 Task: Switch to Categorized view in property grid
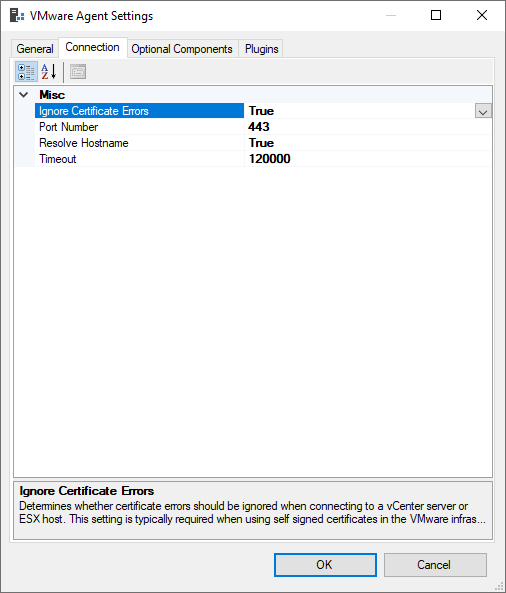26,72
